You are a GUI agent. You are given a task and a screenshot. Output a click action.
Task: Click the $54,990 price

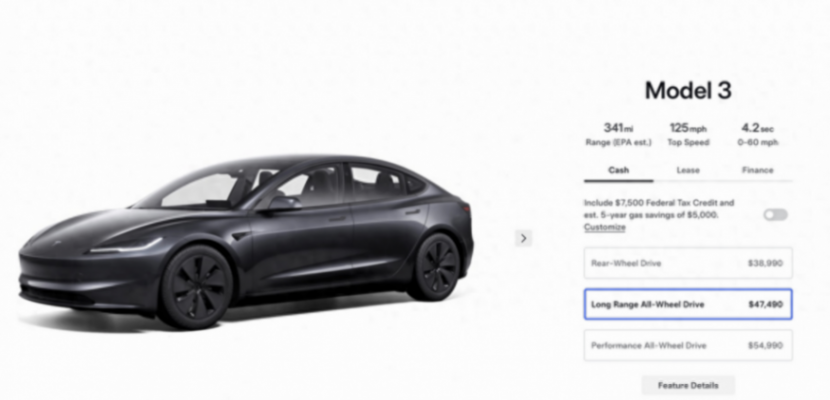click(x=765, y=346)
